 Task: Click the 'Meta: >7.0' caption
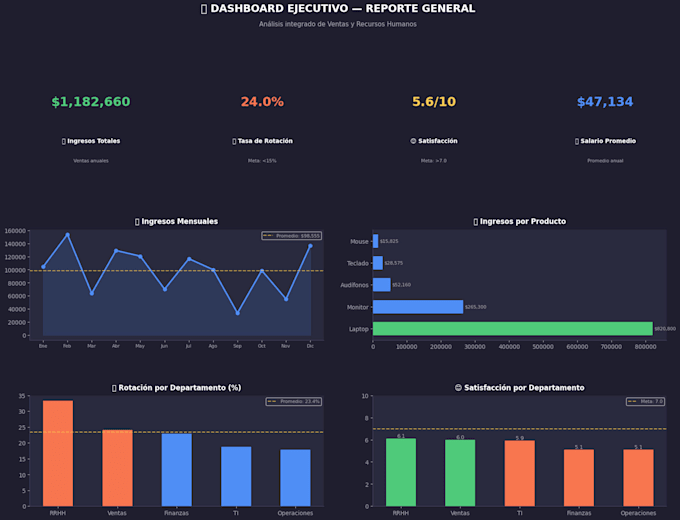(434, 161)
